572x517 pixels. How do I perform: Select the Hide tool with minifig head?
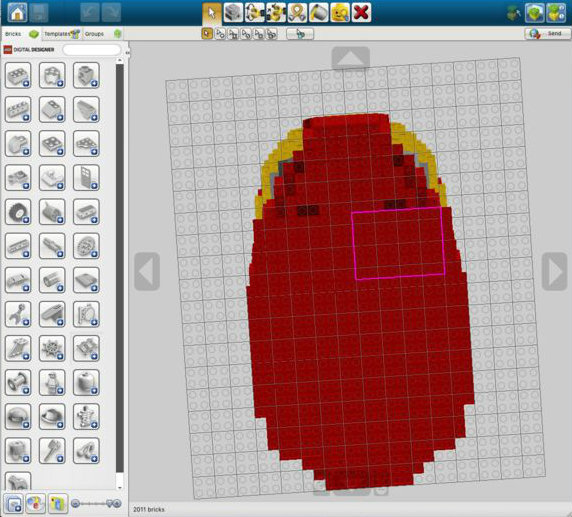(x=340, y=13)
